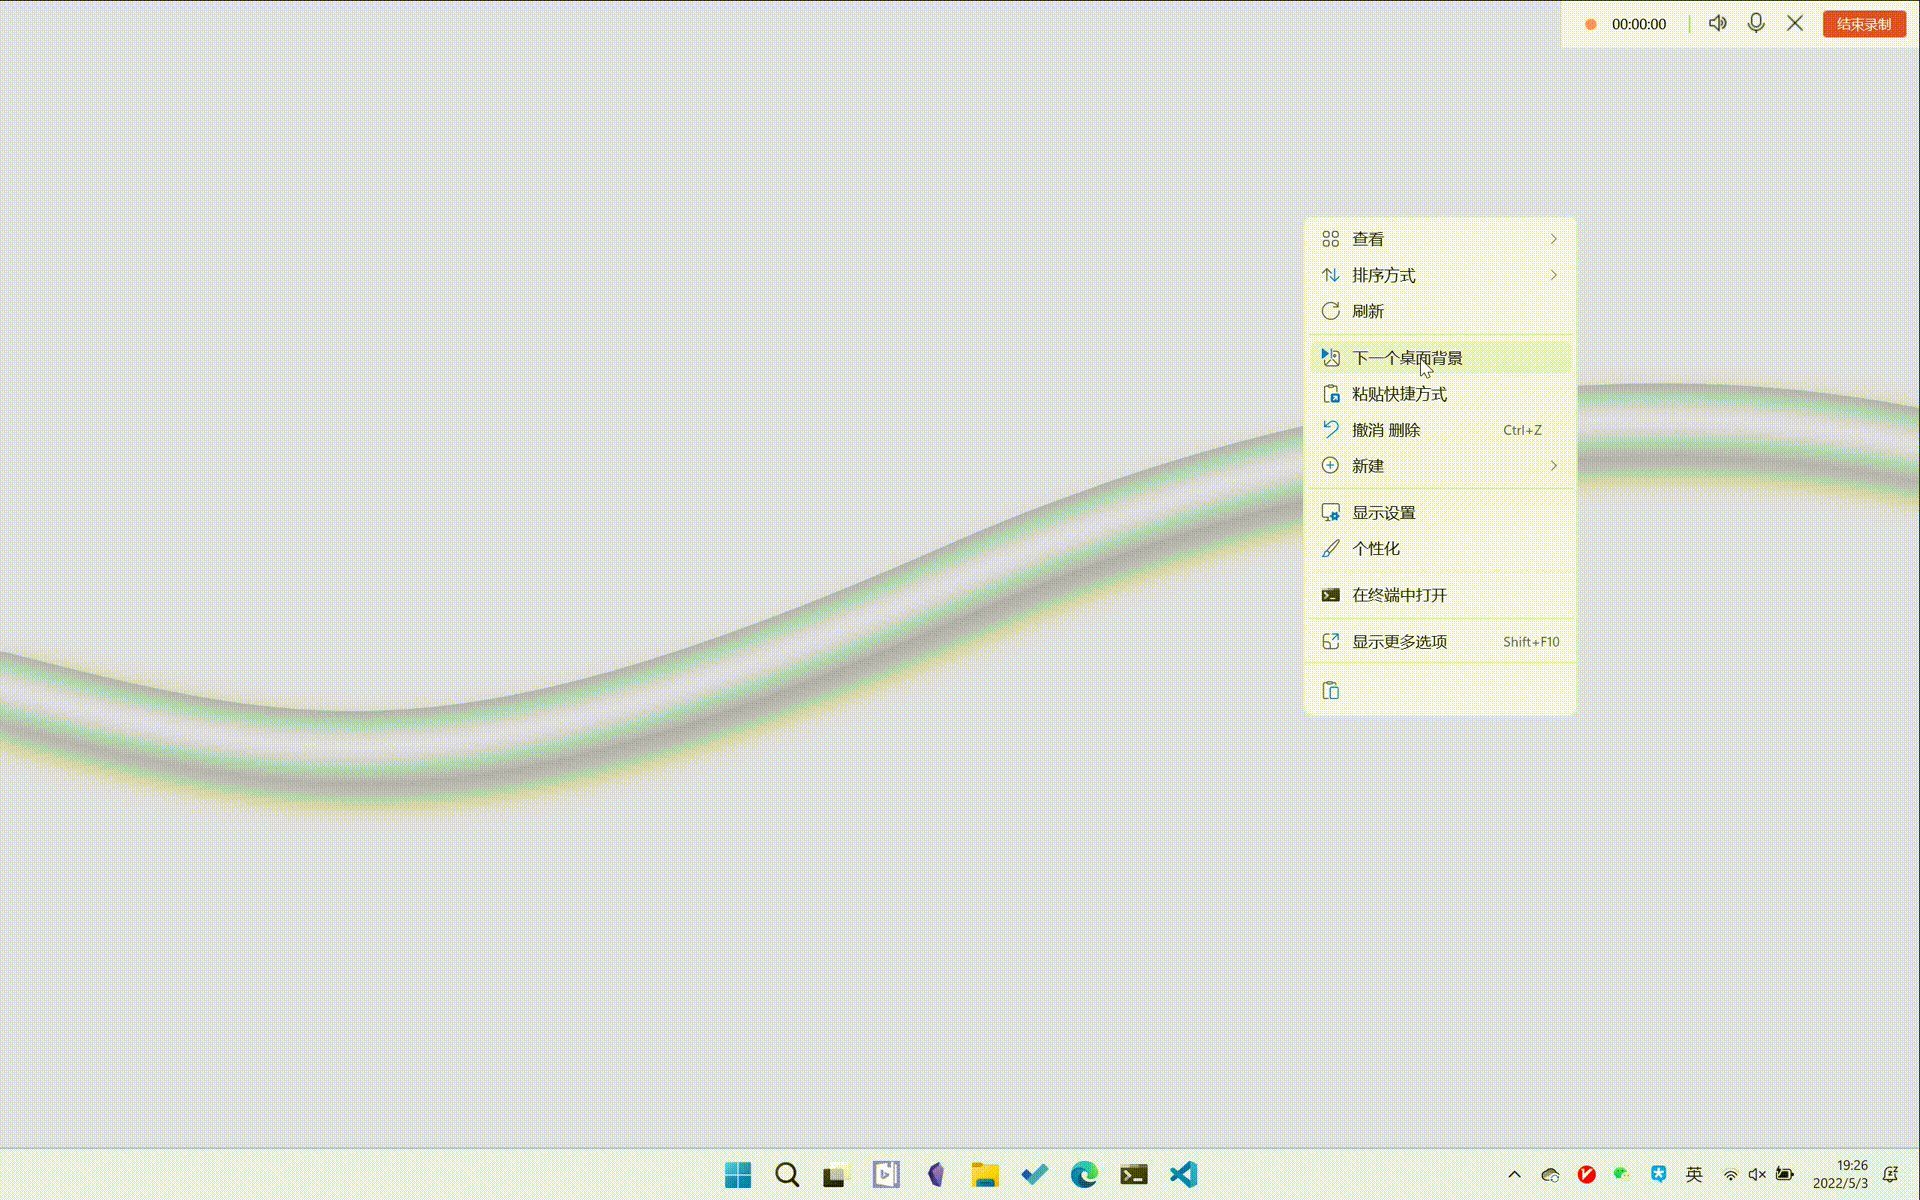Image resolution: width=1920 pixels, height=1200 pixels.
Task: Open Microsoft To Do checkmark icon
Action: tap(1034, 1174)
